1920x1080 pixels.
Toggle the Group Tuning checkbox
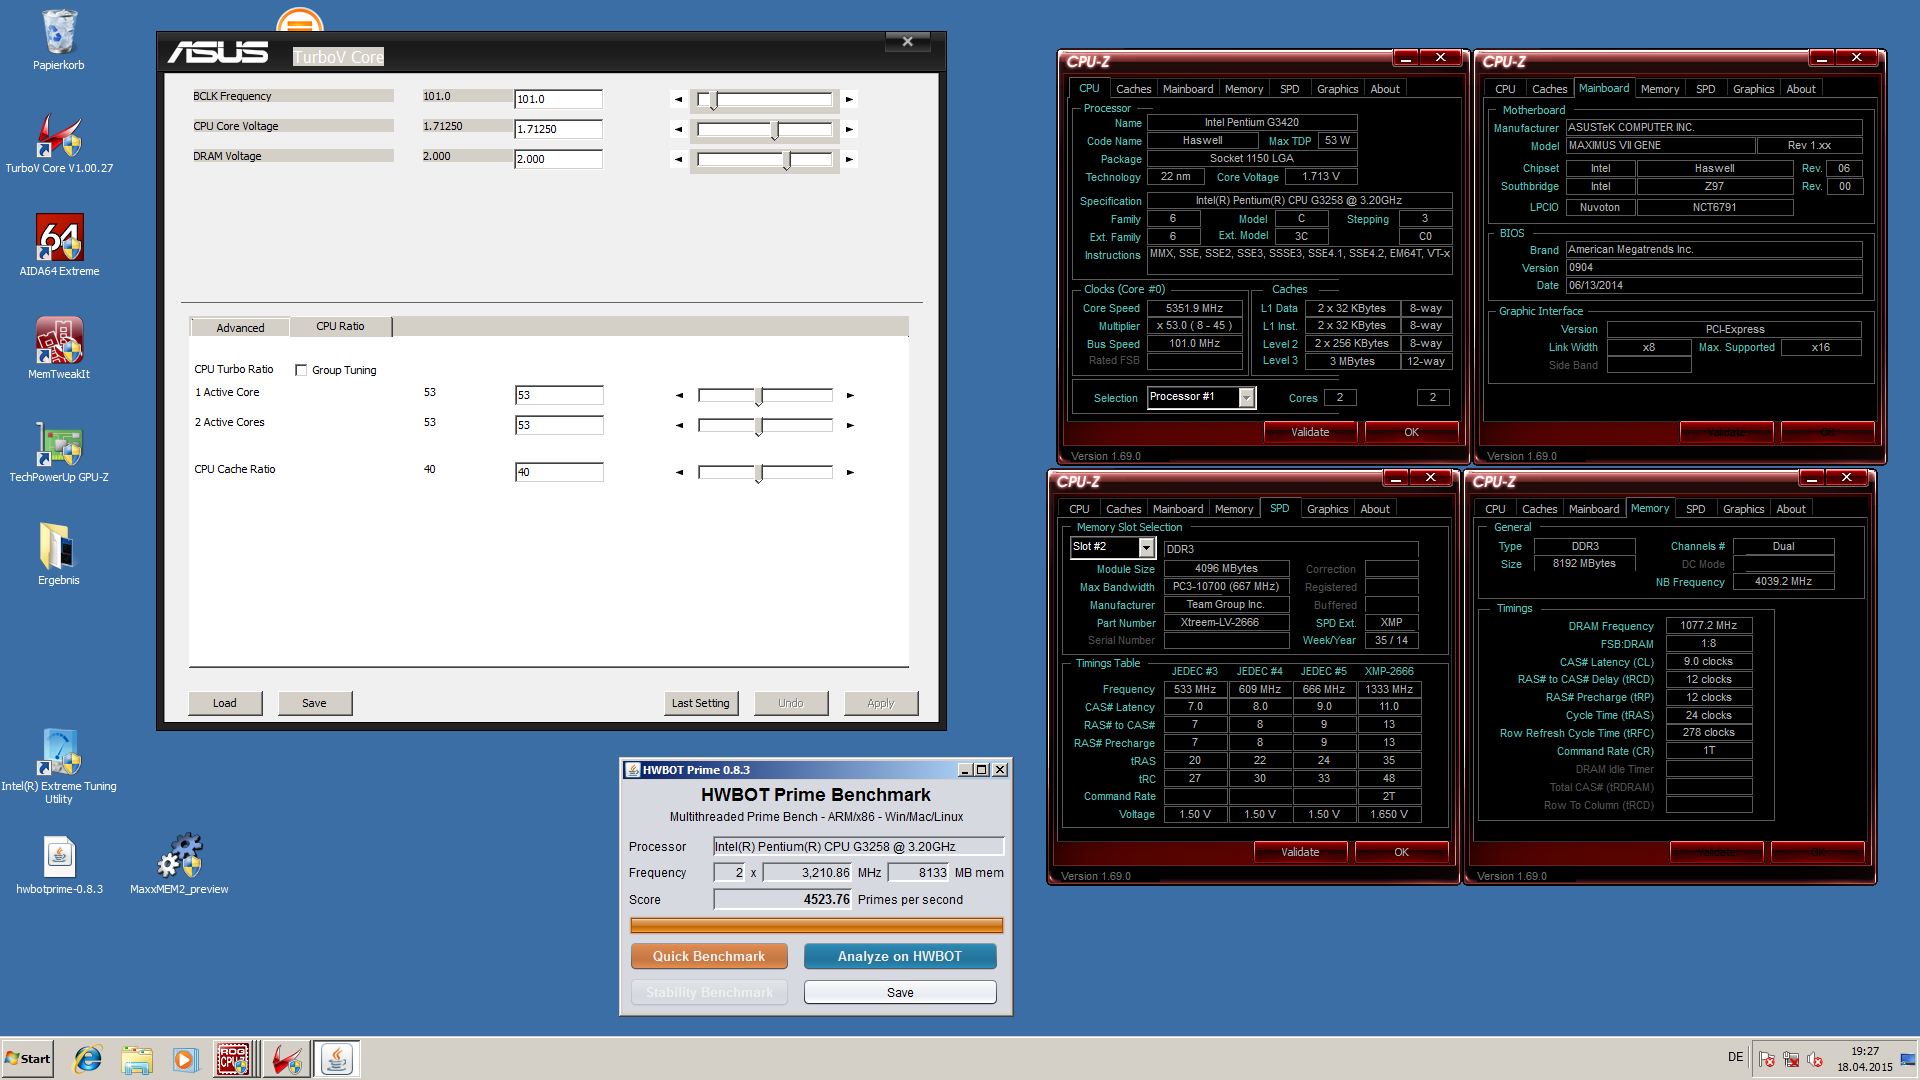point(301,370)
